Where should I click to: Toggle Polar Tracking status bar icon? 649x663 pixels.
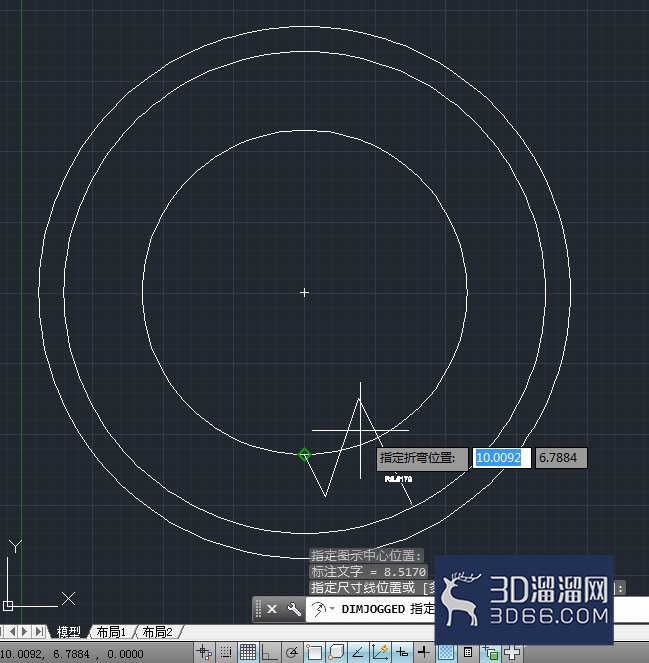(292, 652)
